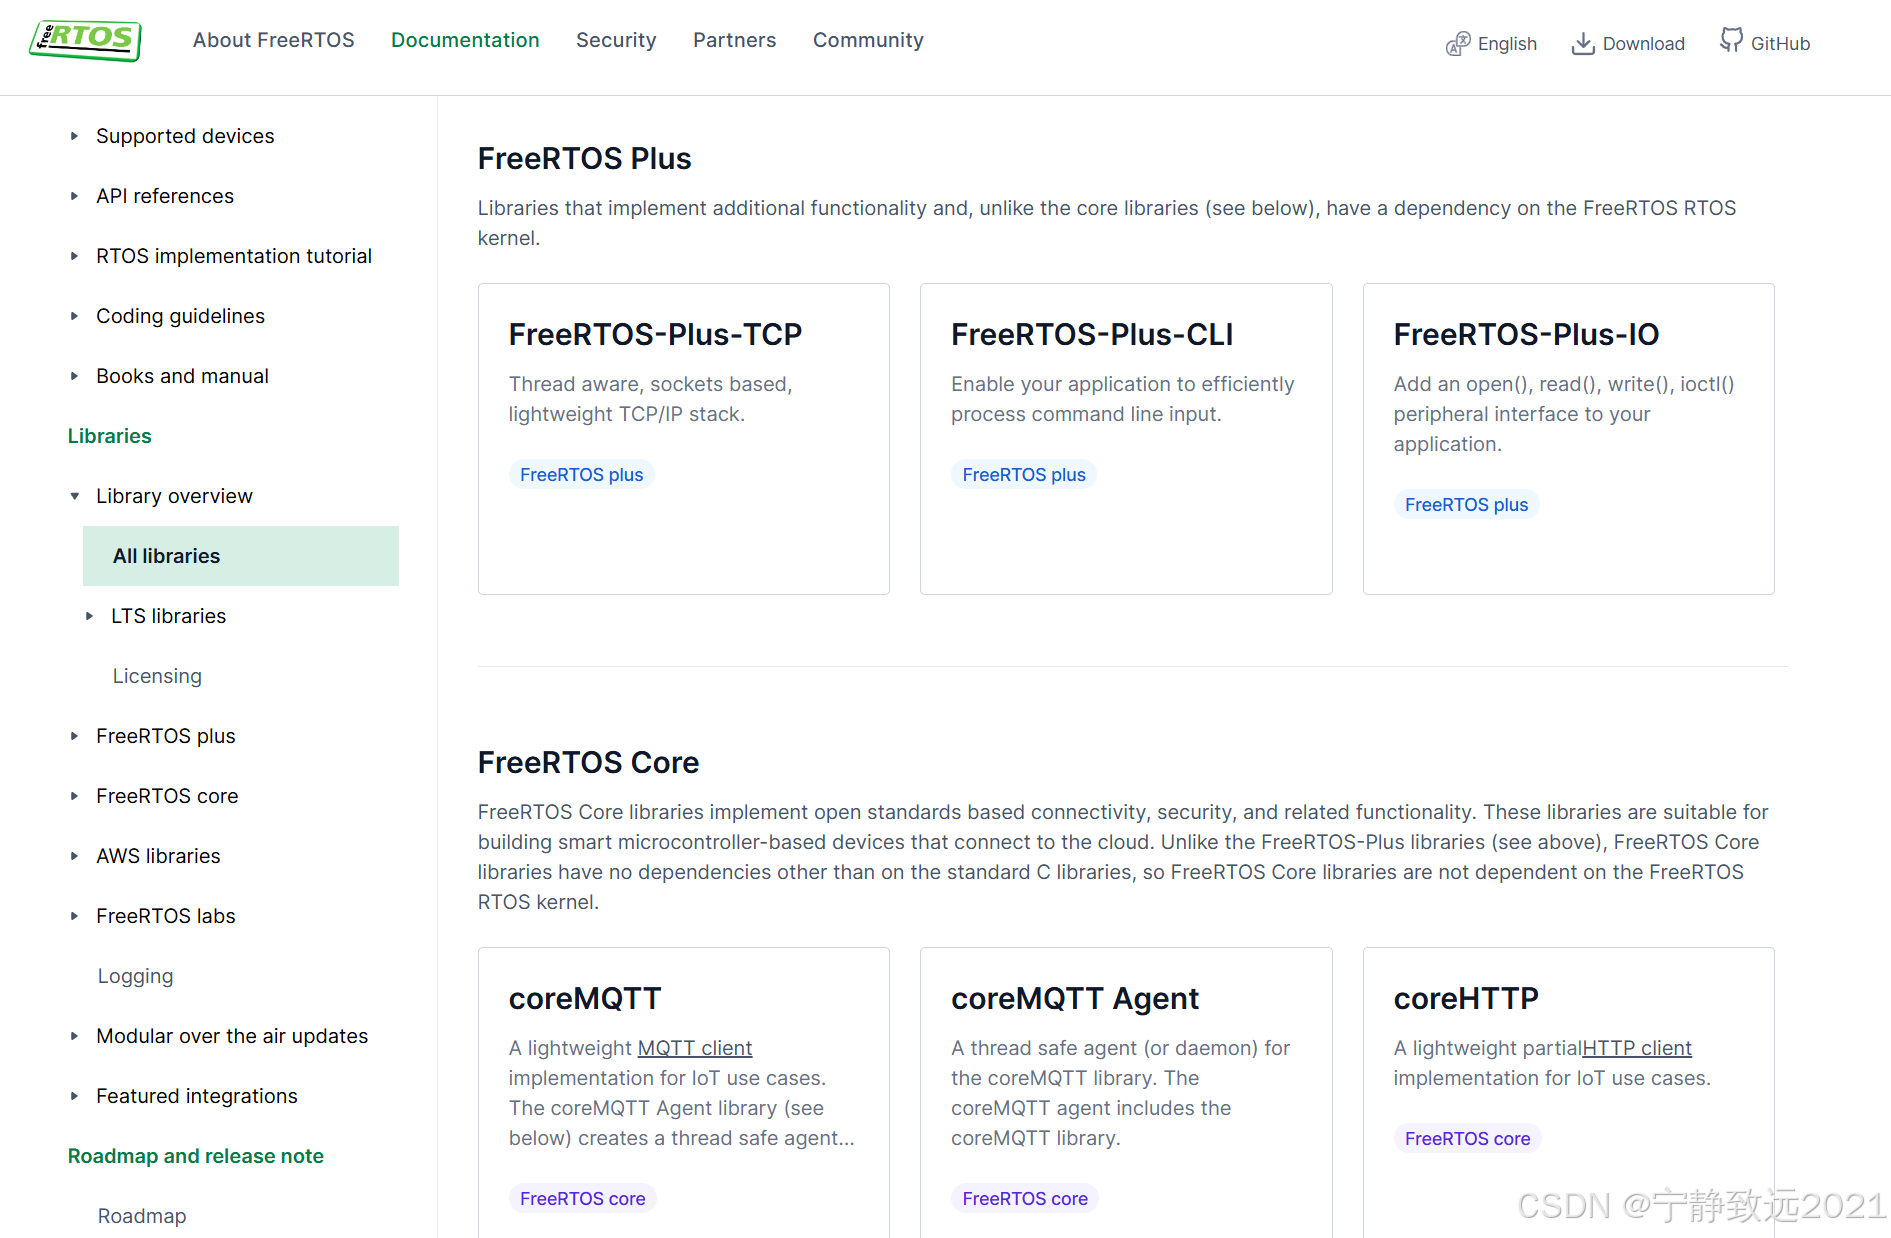Click FreeRTOS core tag under coreHTTP

(x=1467, y=1139)
